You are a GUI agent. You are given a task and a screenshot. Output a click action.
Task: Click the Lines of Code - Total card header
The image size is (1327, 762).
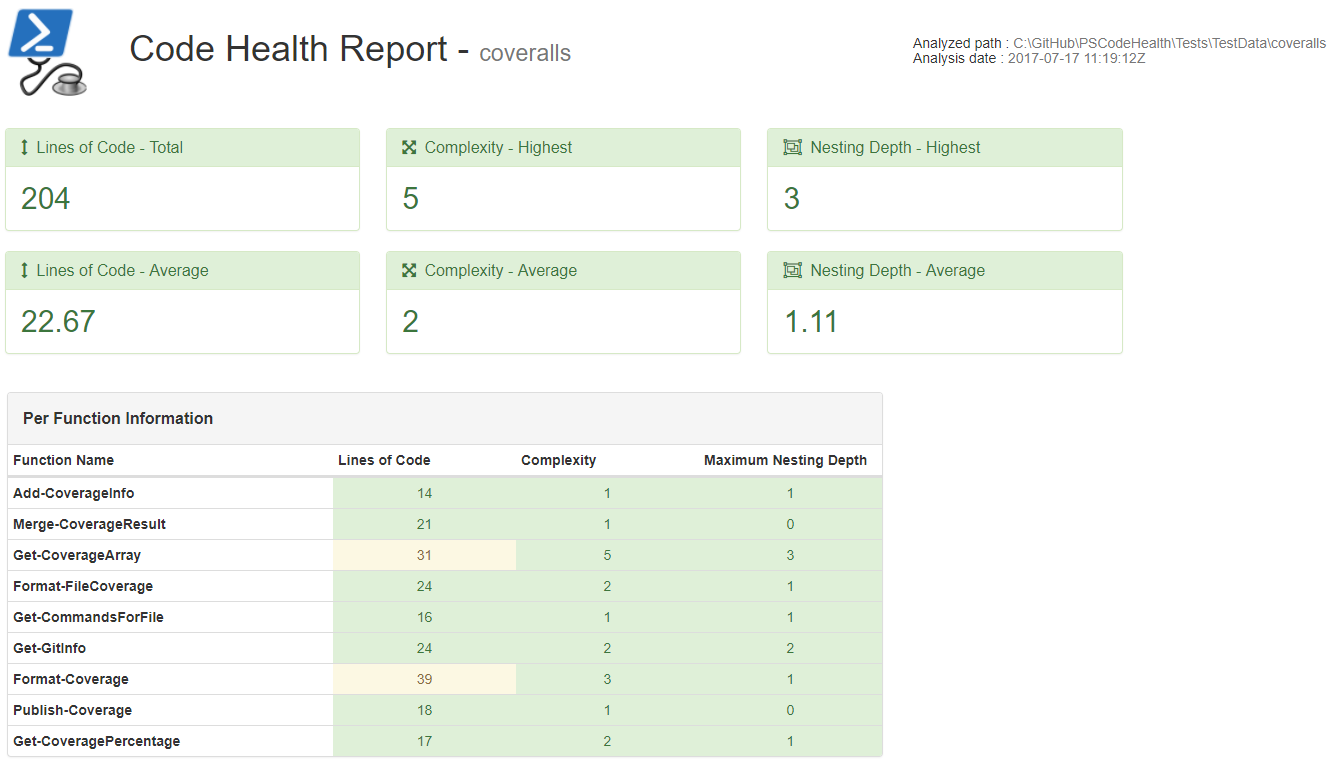pyautogui.click(x=182, y=147)
